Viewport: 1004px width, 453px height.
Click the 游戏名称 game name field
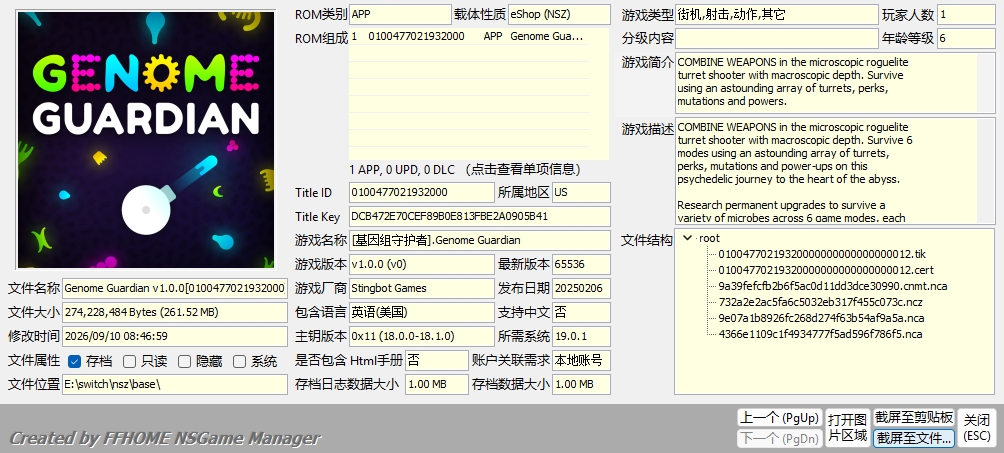(480, 240)
